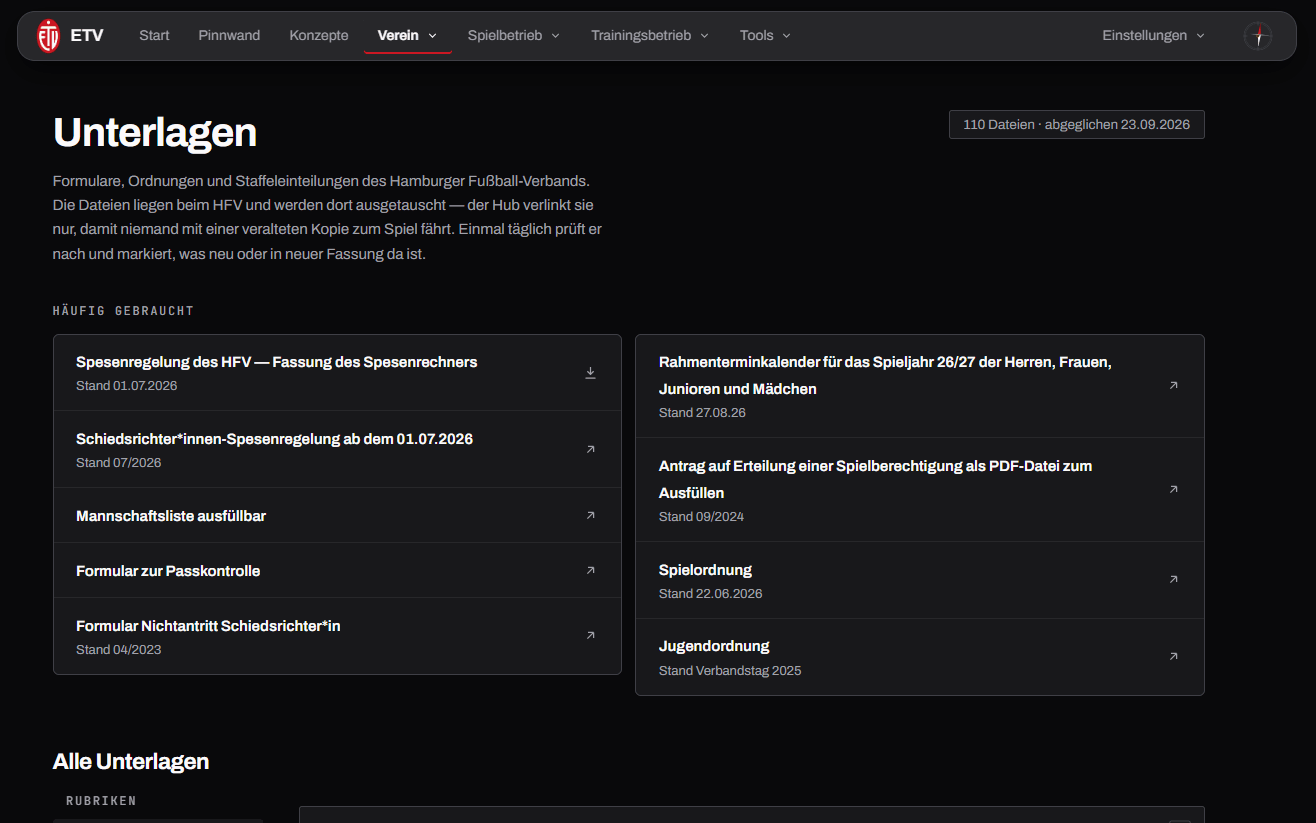Expand the Trainingsbetrieb menu

pos(650,36)
